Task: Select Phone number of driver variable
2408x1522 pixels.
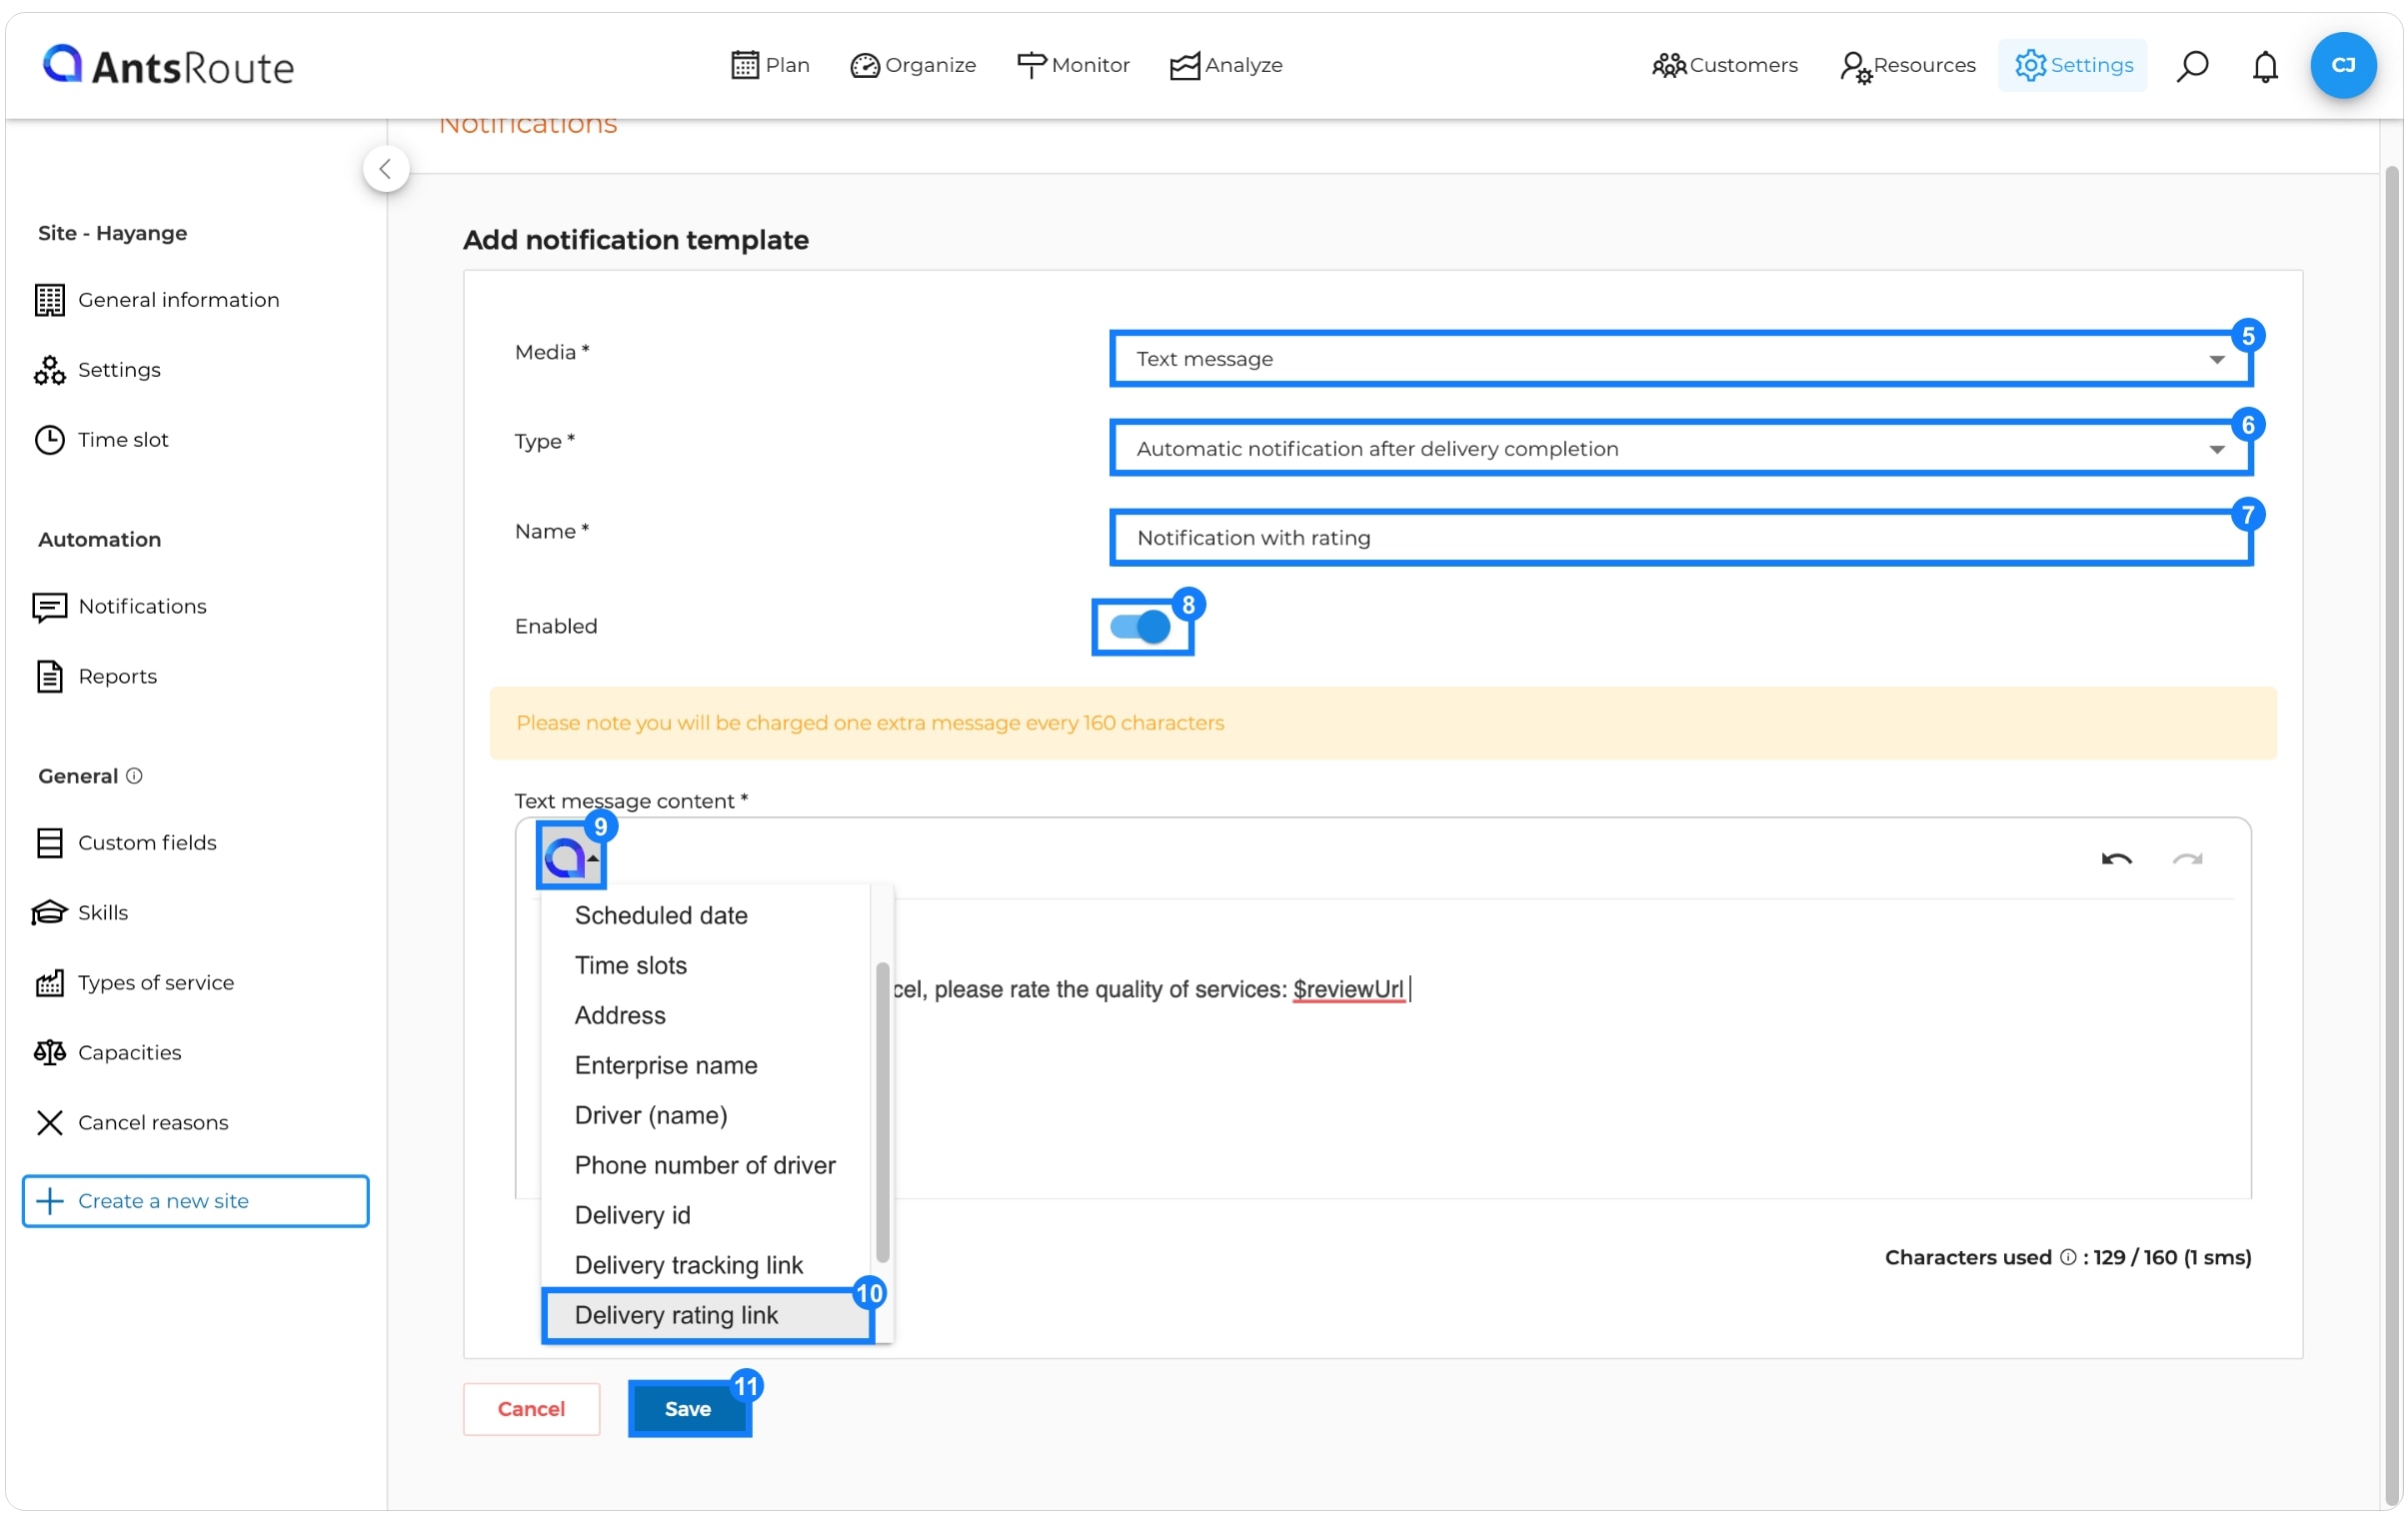Action: (x=706, y=1166)
